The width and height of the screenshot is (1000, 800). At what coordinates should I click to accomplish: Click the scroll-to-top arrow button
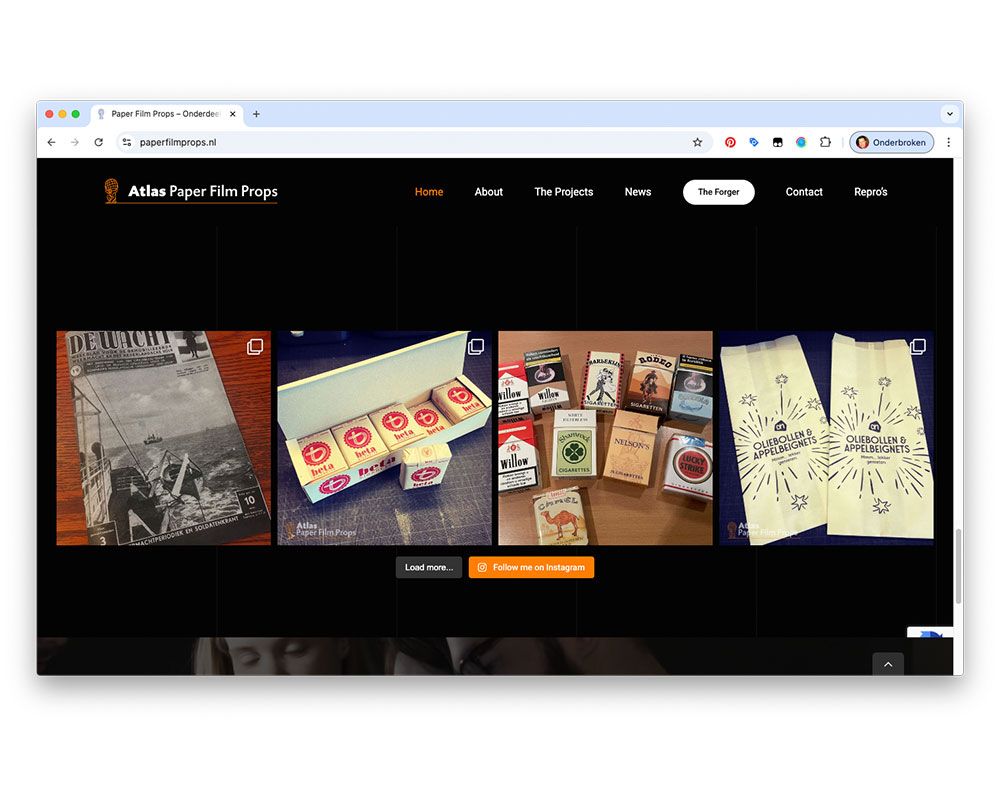tap(887, 664)
